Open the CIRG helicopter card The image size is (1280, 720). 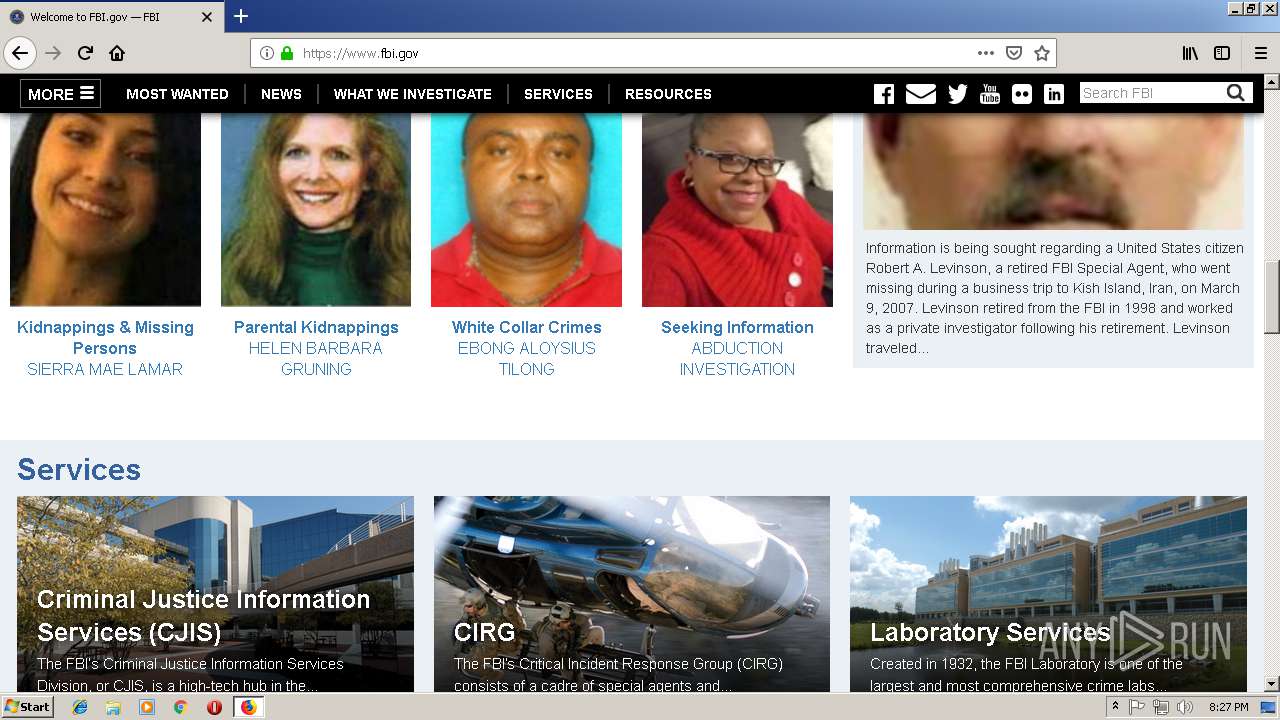pyautogui.click(x=632, y=594)
